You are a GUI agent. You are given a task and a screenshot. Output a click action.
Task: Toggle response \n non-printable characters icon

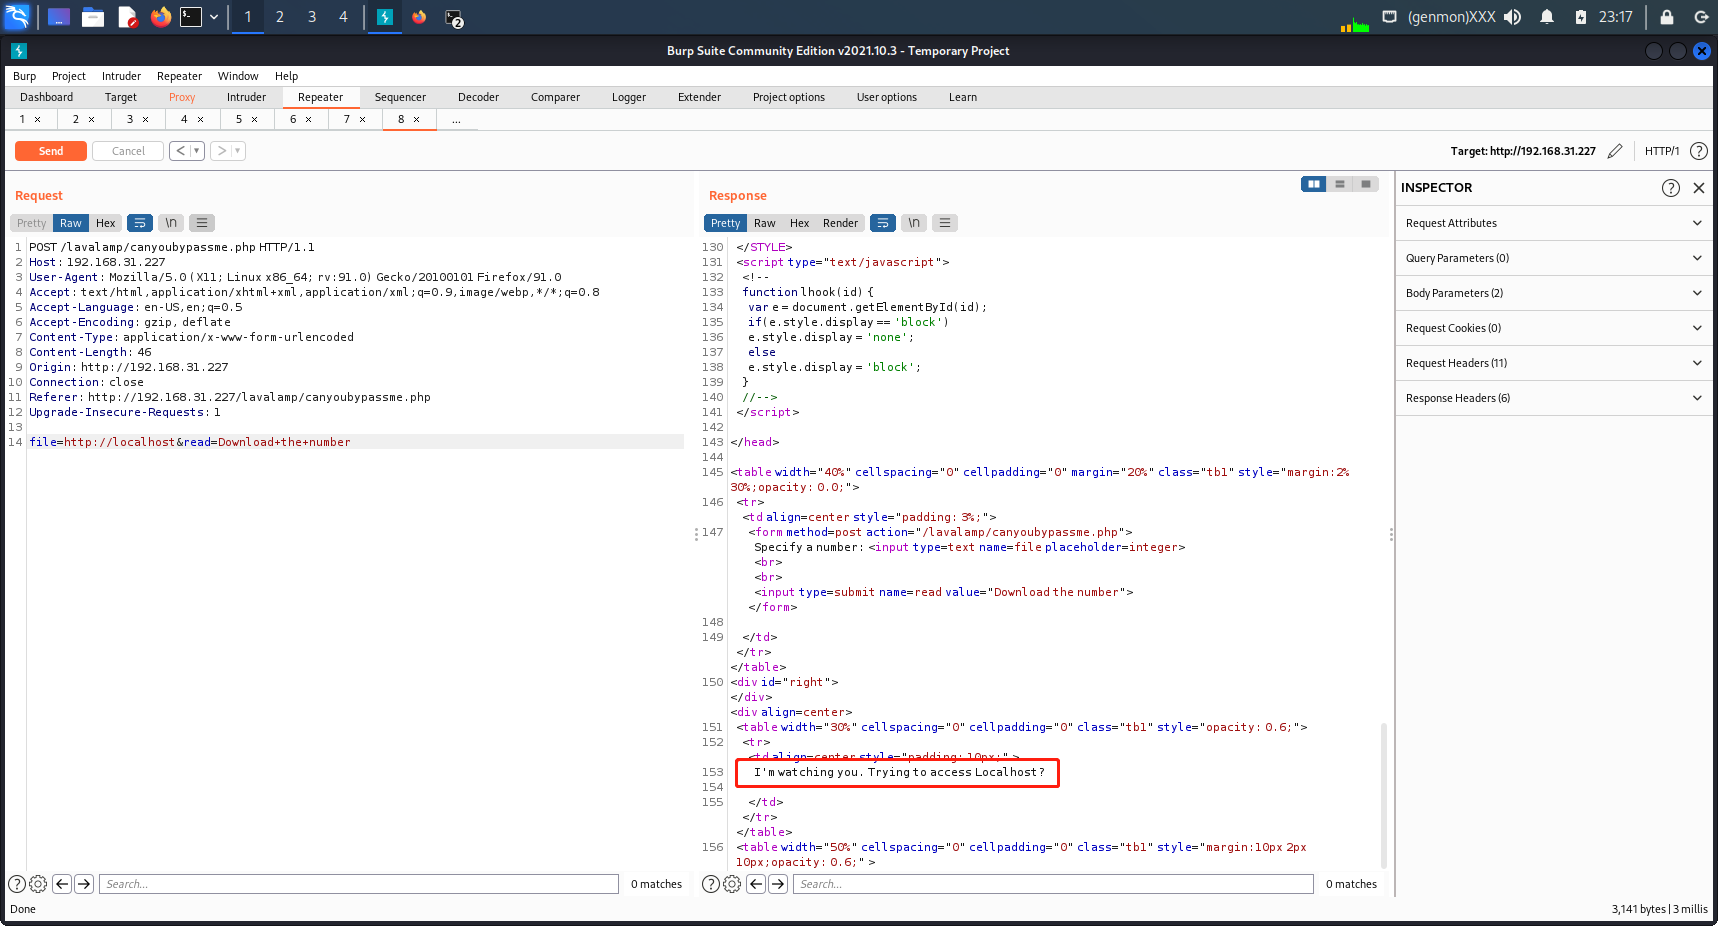point(914,223)
